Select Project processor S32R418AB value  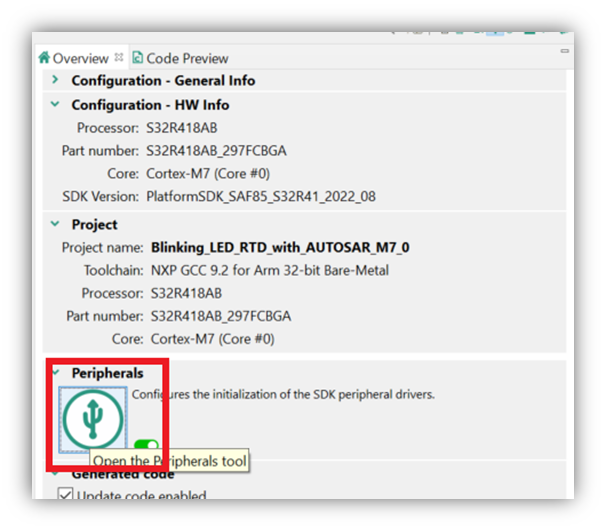coord(186,293)
